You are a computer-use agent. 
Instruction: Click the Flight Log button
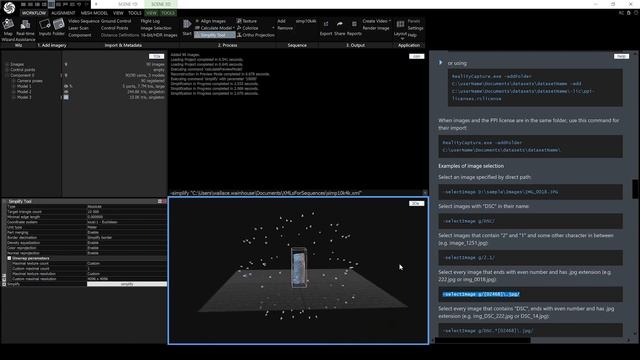click(x=150, y=21)
